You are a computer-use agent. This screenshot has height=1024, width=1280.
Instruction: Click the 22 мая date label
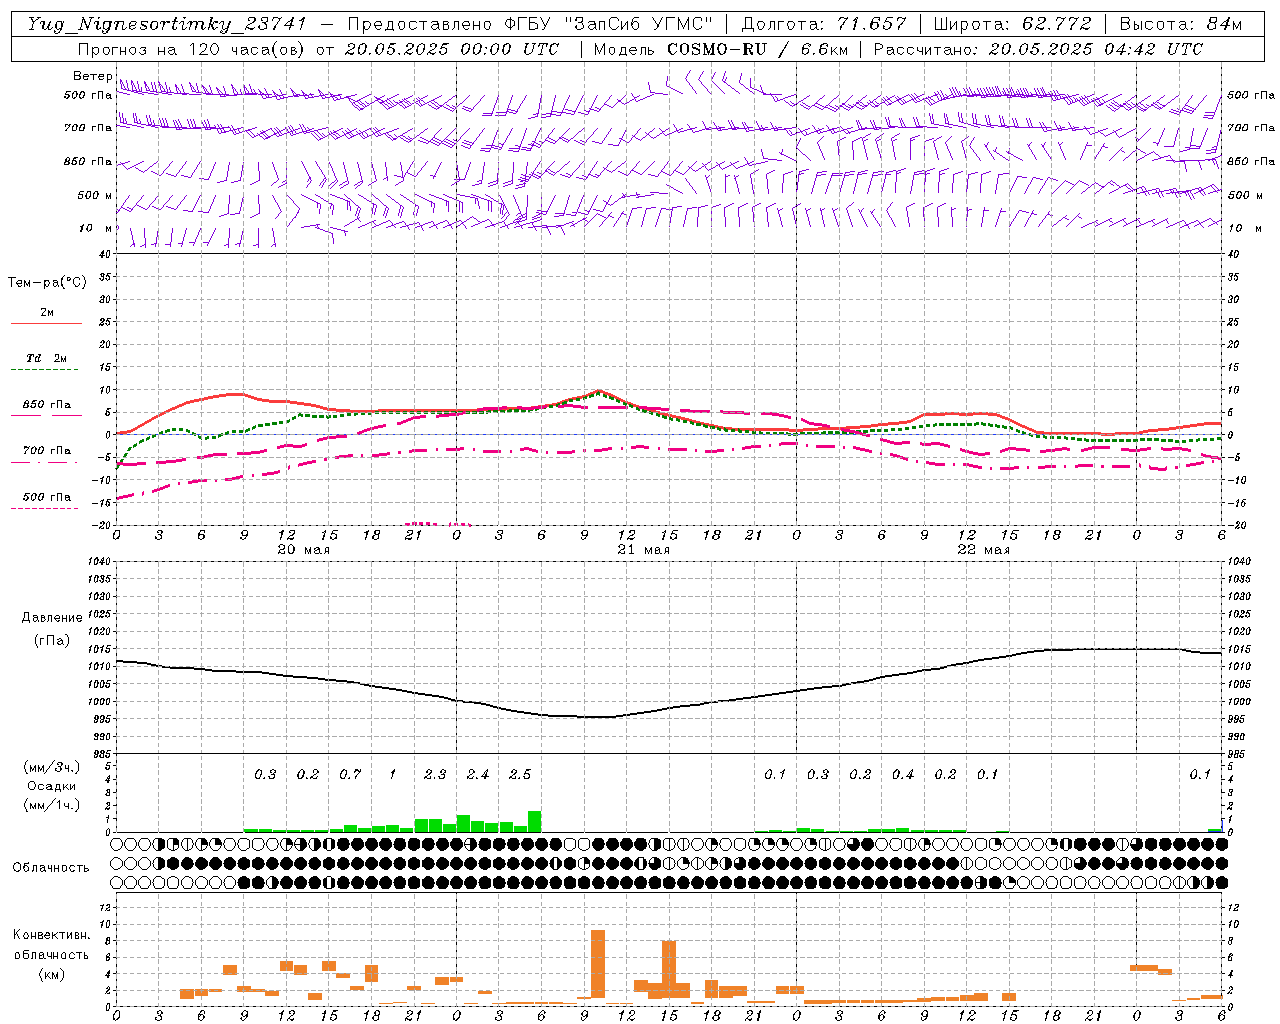click(983, 550)
